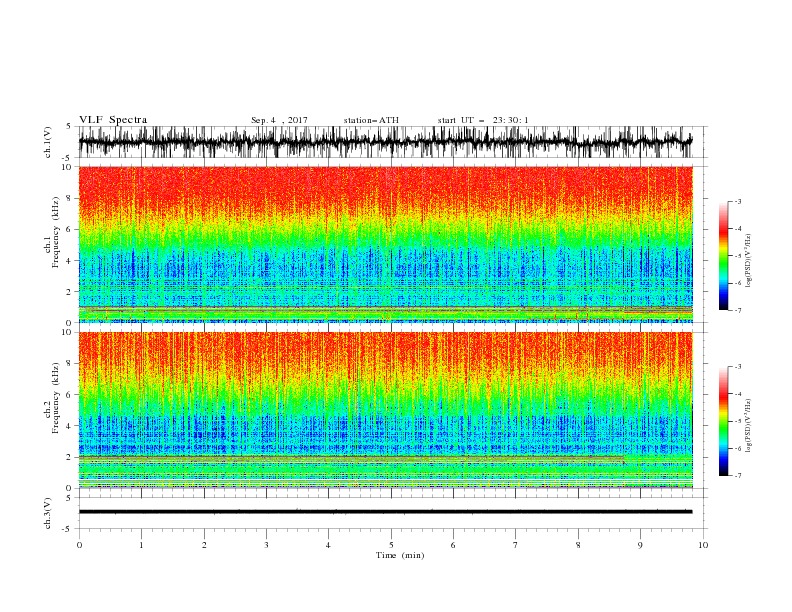Click the ch.2 frequency axis "6" tick label
792x612 pixels.
point(69,395)
